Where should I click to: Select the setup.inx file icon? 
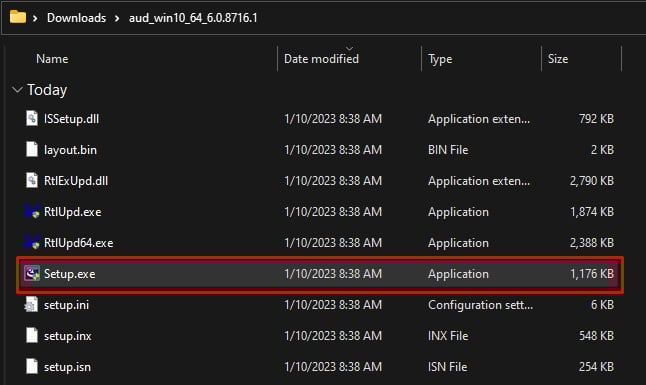pos(32,335)
